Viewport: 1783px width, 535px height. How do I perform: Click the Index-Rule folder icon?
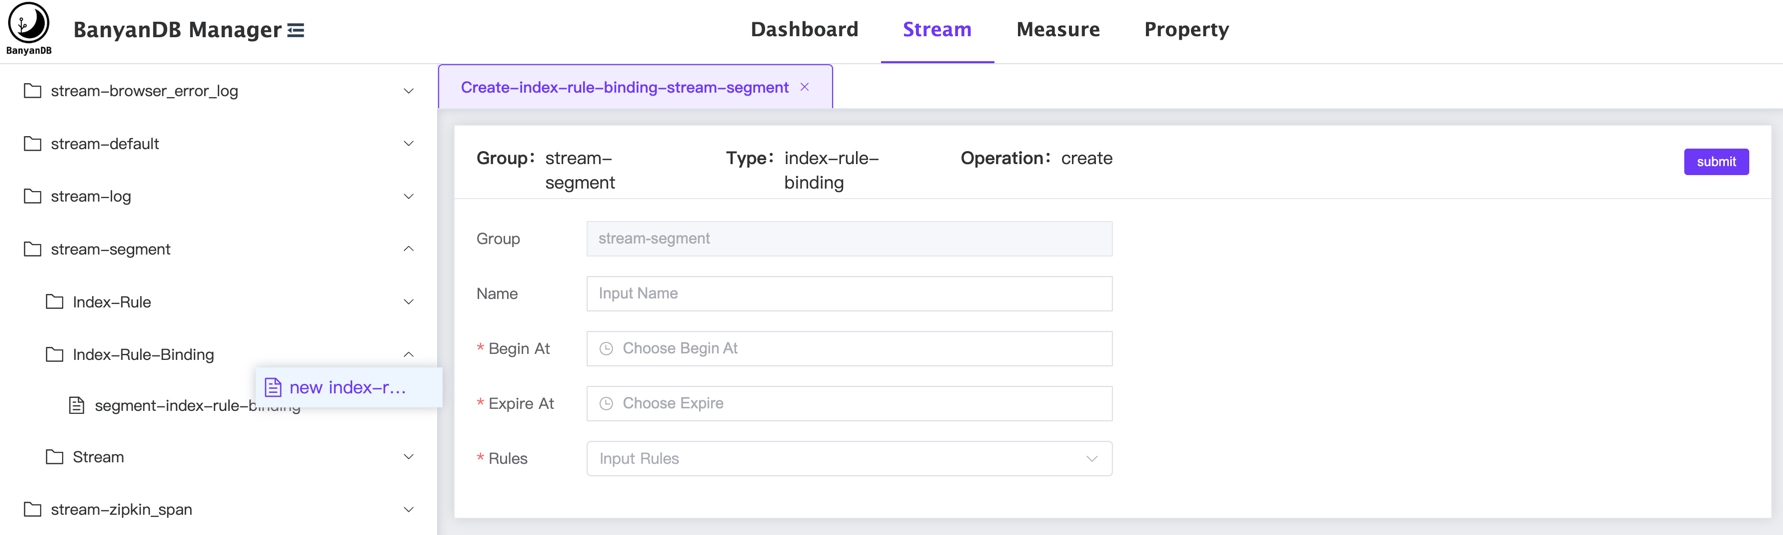pyautogui.click(x=55, y=302)
